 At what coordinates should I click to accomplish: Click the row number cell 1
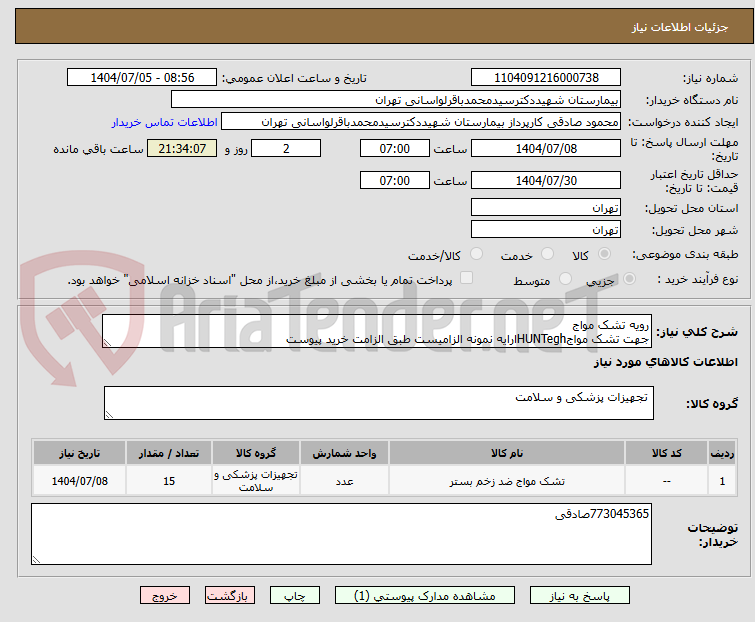[722, 481]
